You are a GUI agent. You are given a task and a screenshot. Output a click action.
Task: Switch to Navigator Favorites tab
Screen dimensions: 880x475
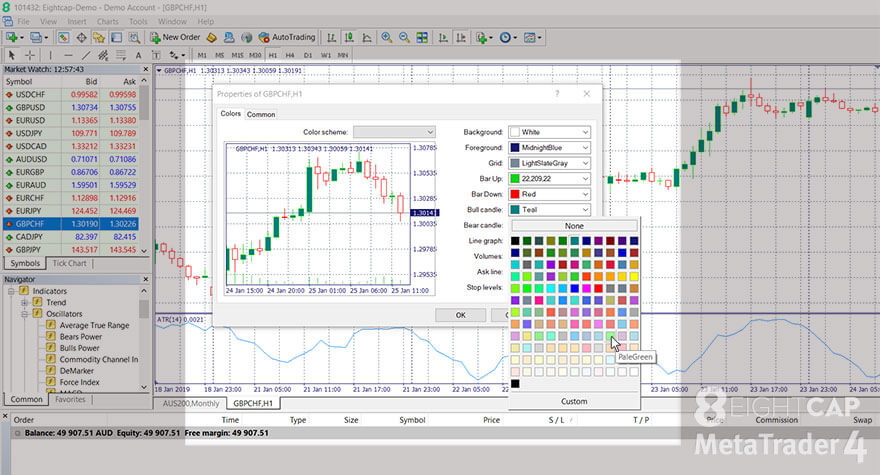[x=70, y=399]
